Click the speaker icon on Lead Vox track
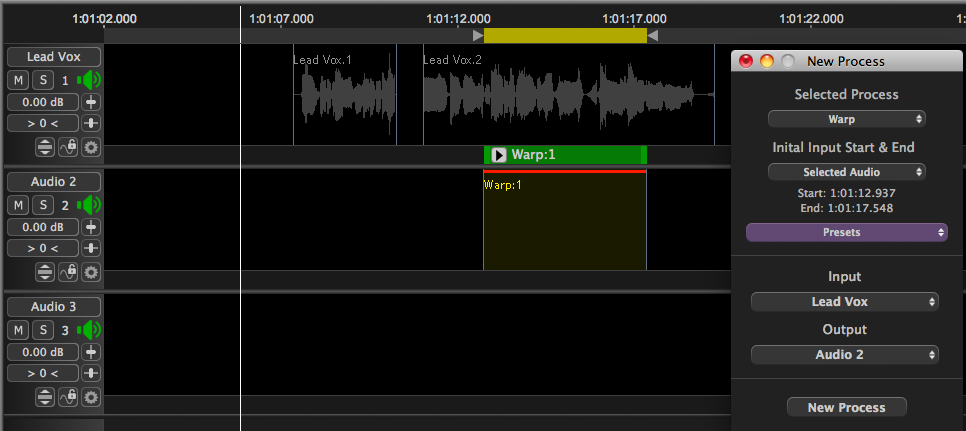This screenshot has height=431, width=966. (91, 80)
